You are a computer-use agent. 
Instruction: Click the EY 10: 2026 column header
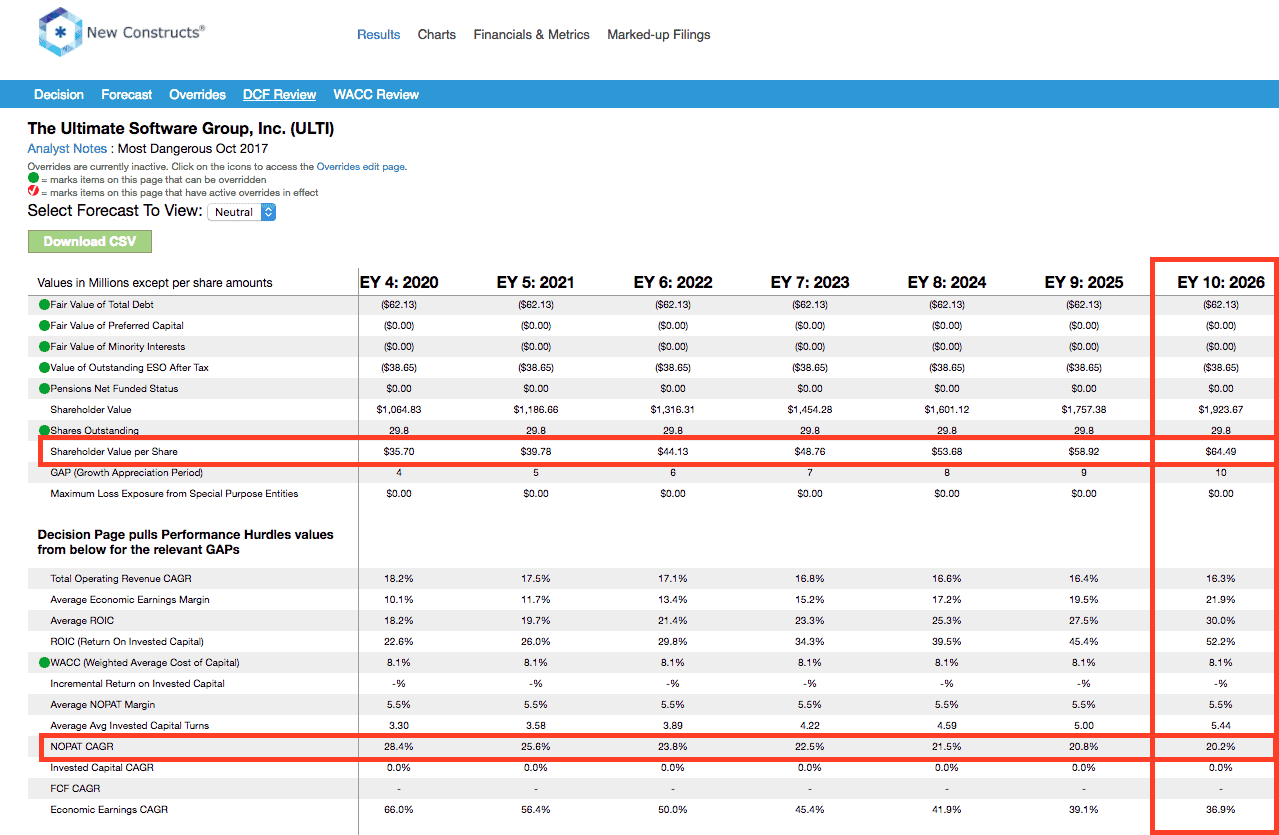pos(1221,282)
